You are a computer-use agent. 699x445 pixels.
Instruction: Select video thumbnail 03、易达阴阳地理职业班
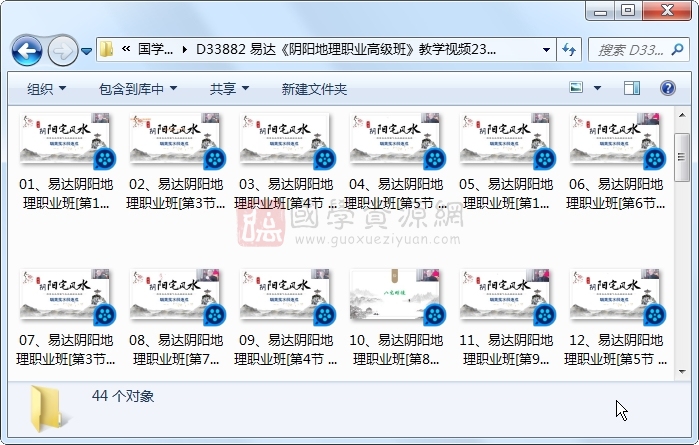coord(287,140)
